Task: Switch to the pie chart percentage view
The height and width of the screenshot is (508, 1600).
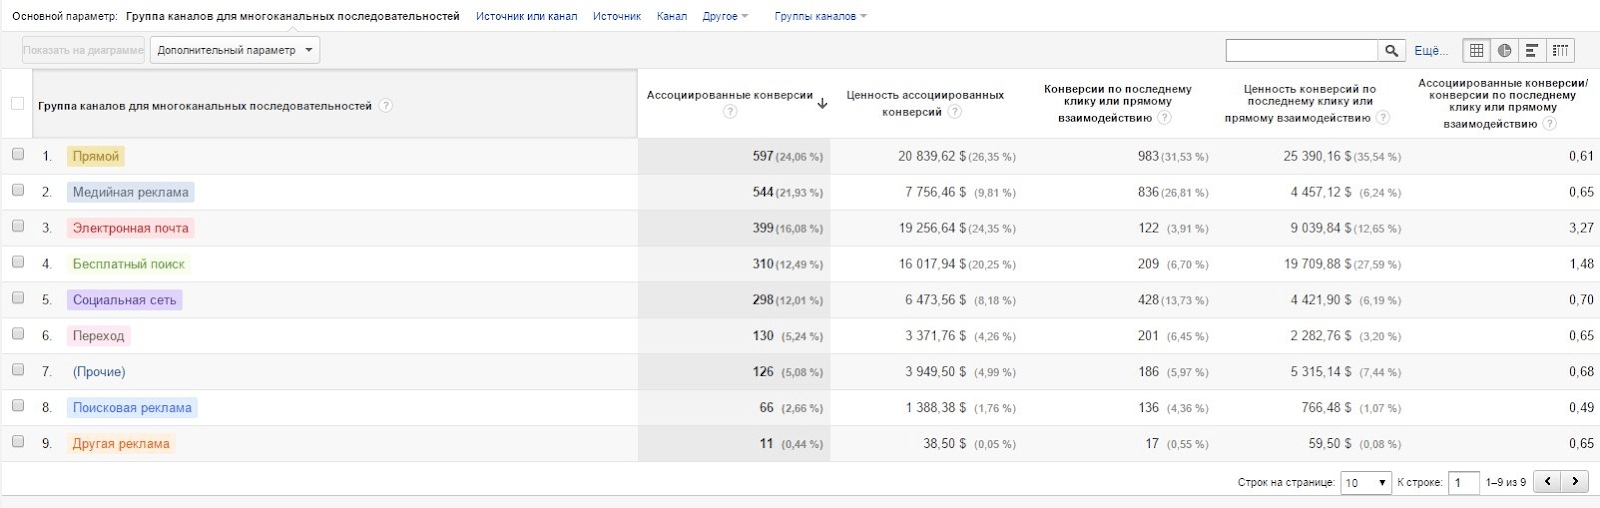Action: point(1504,50)
